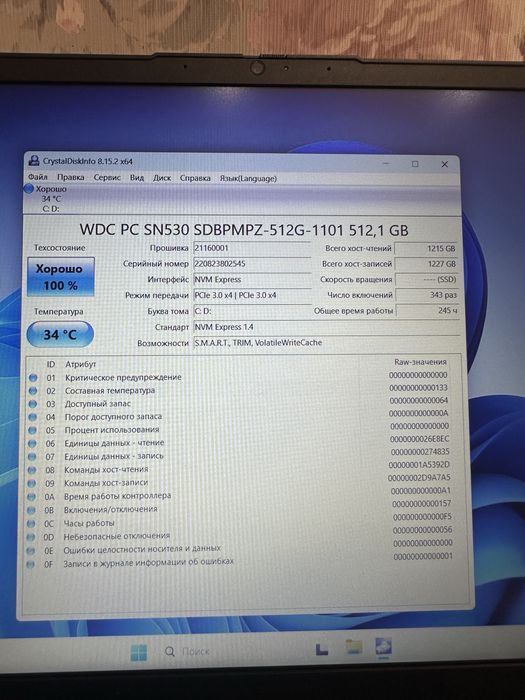The height and width of the screenshot is (700, 525).
Task: Click status dot of Время работы контроллера row
Action: tap(31, 497)
